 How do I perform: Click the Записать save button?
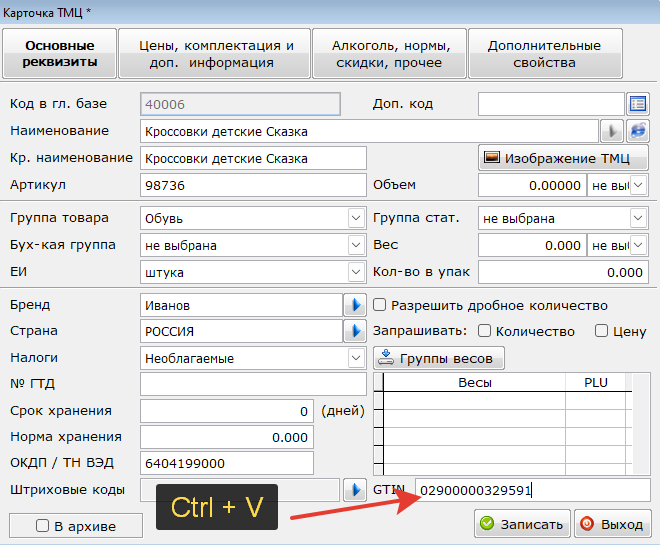tap(522, 524)
